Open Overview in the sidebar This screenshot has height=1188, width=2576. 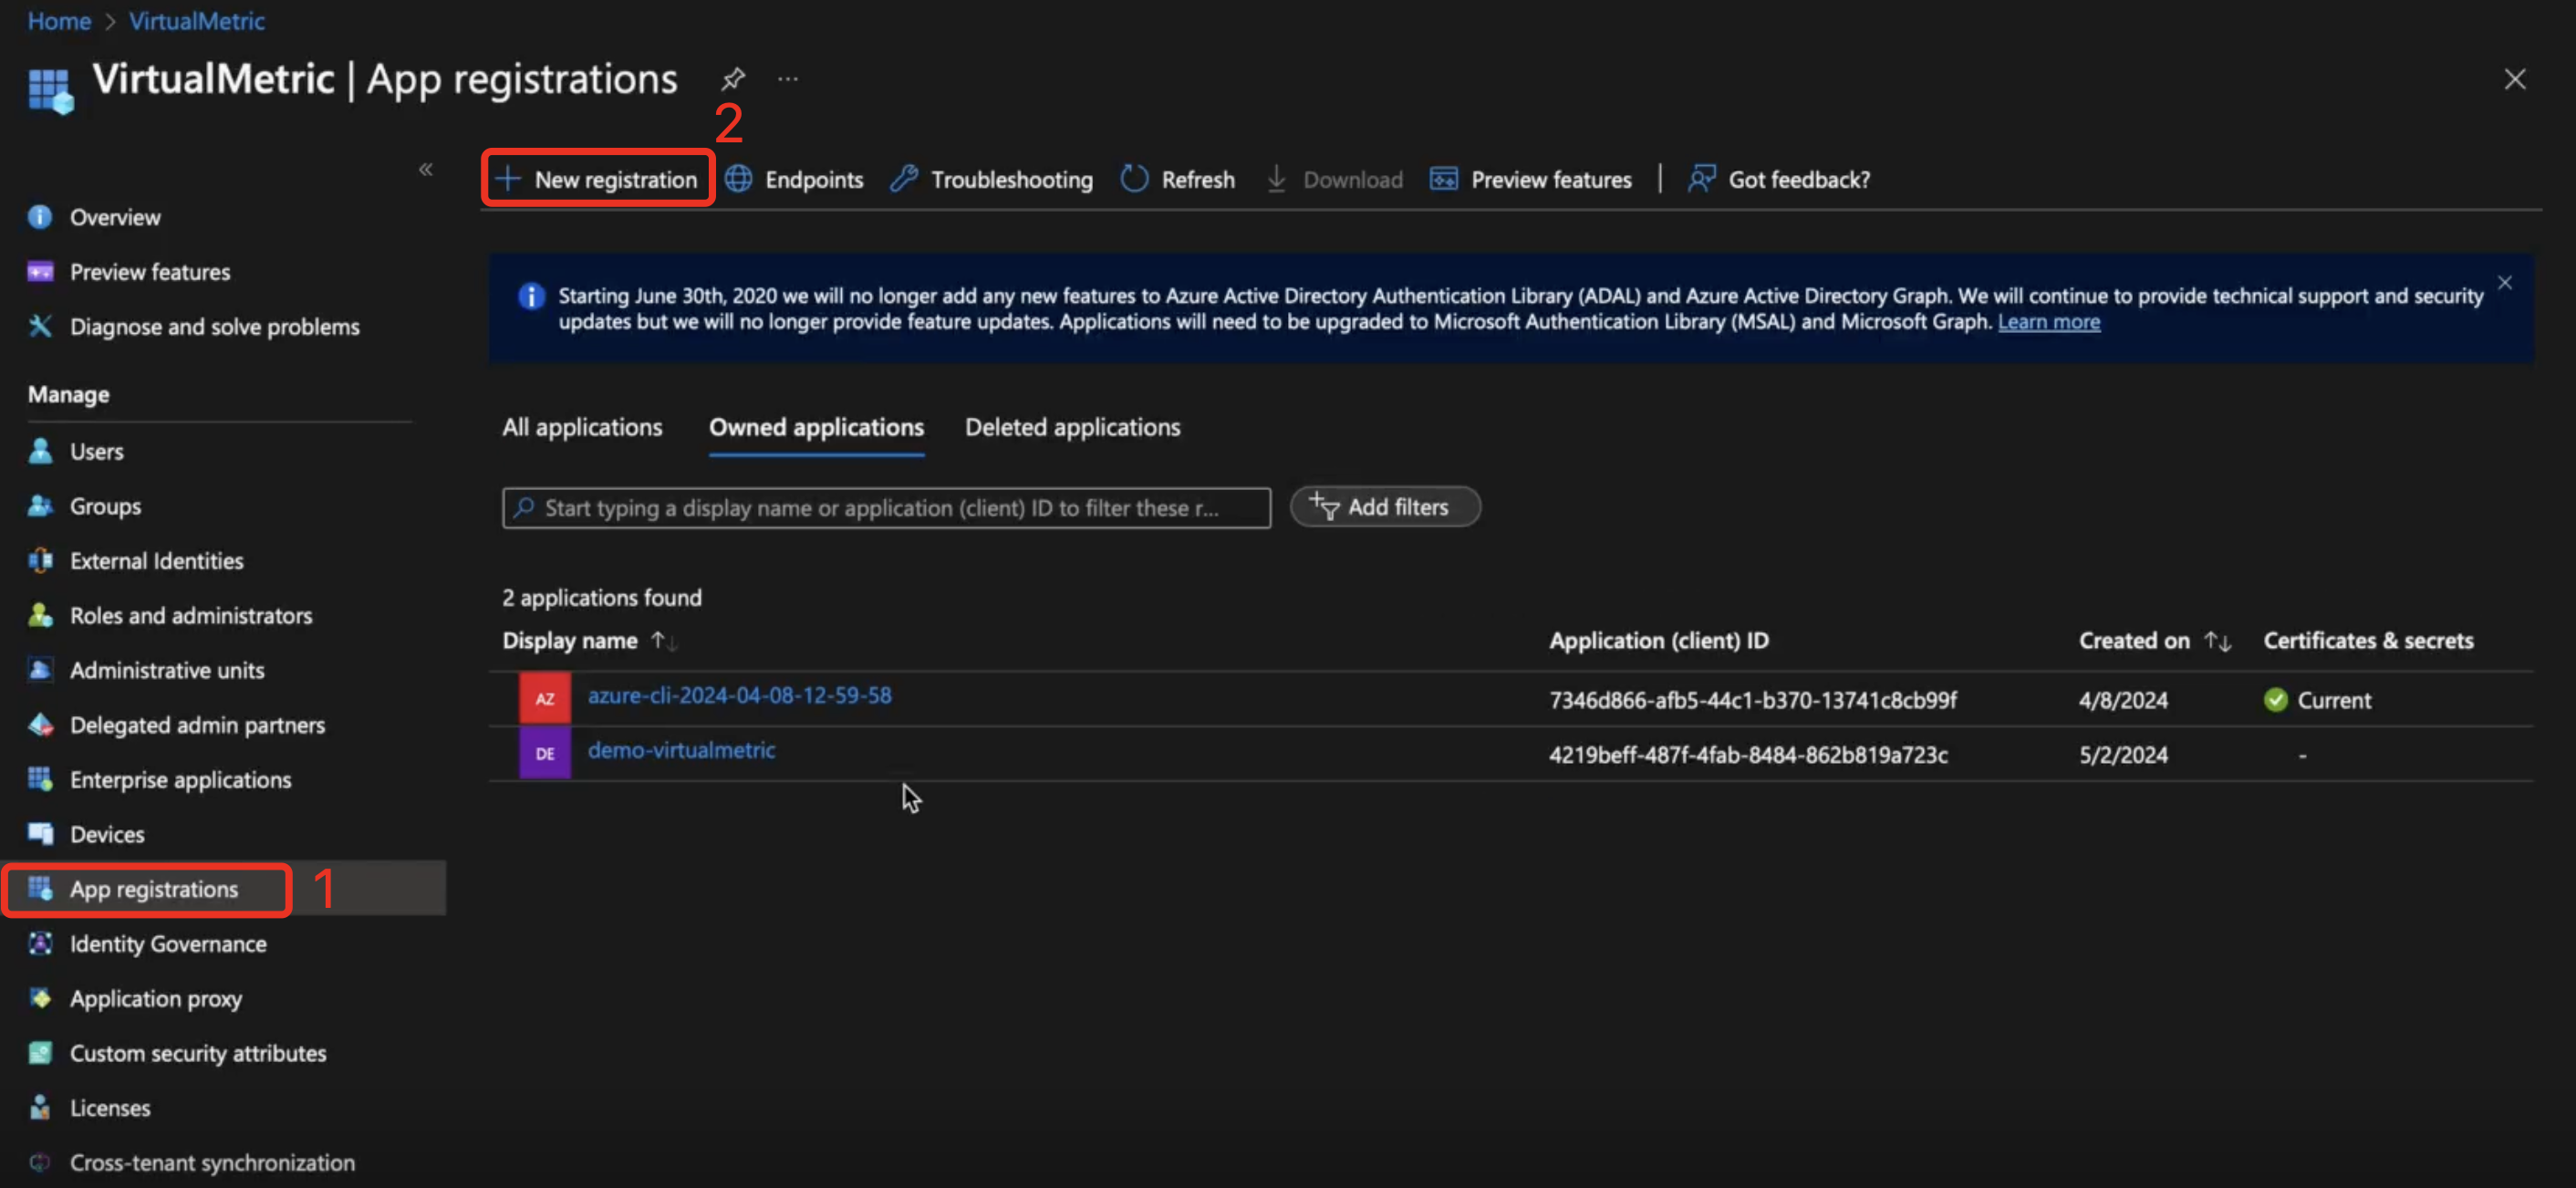point(115,217)
